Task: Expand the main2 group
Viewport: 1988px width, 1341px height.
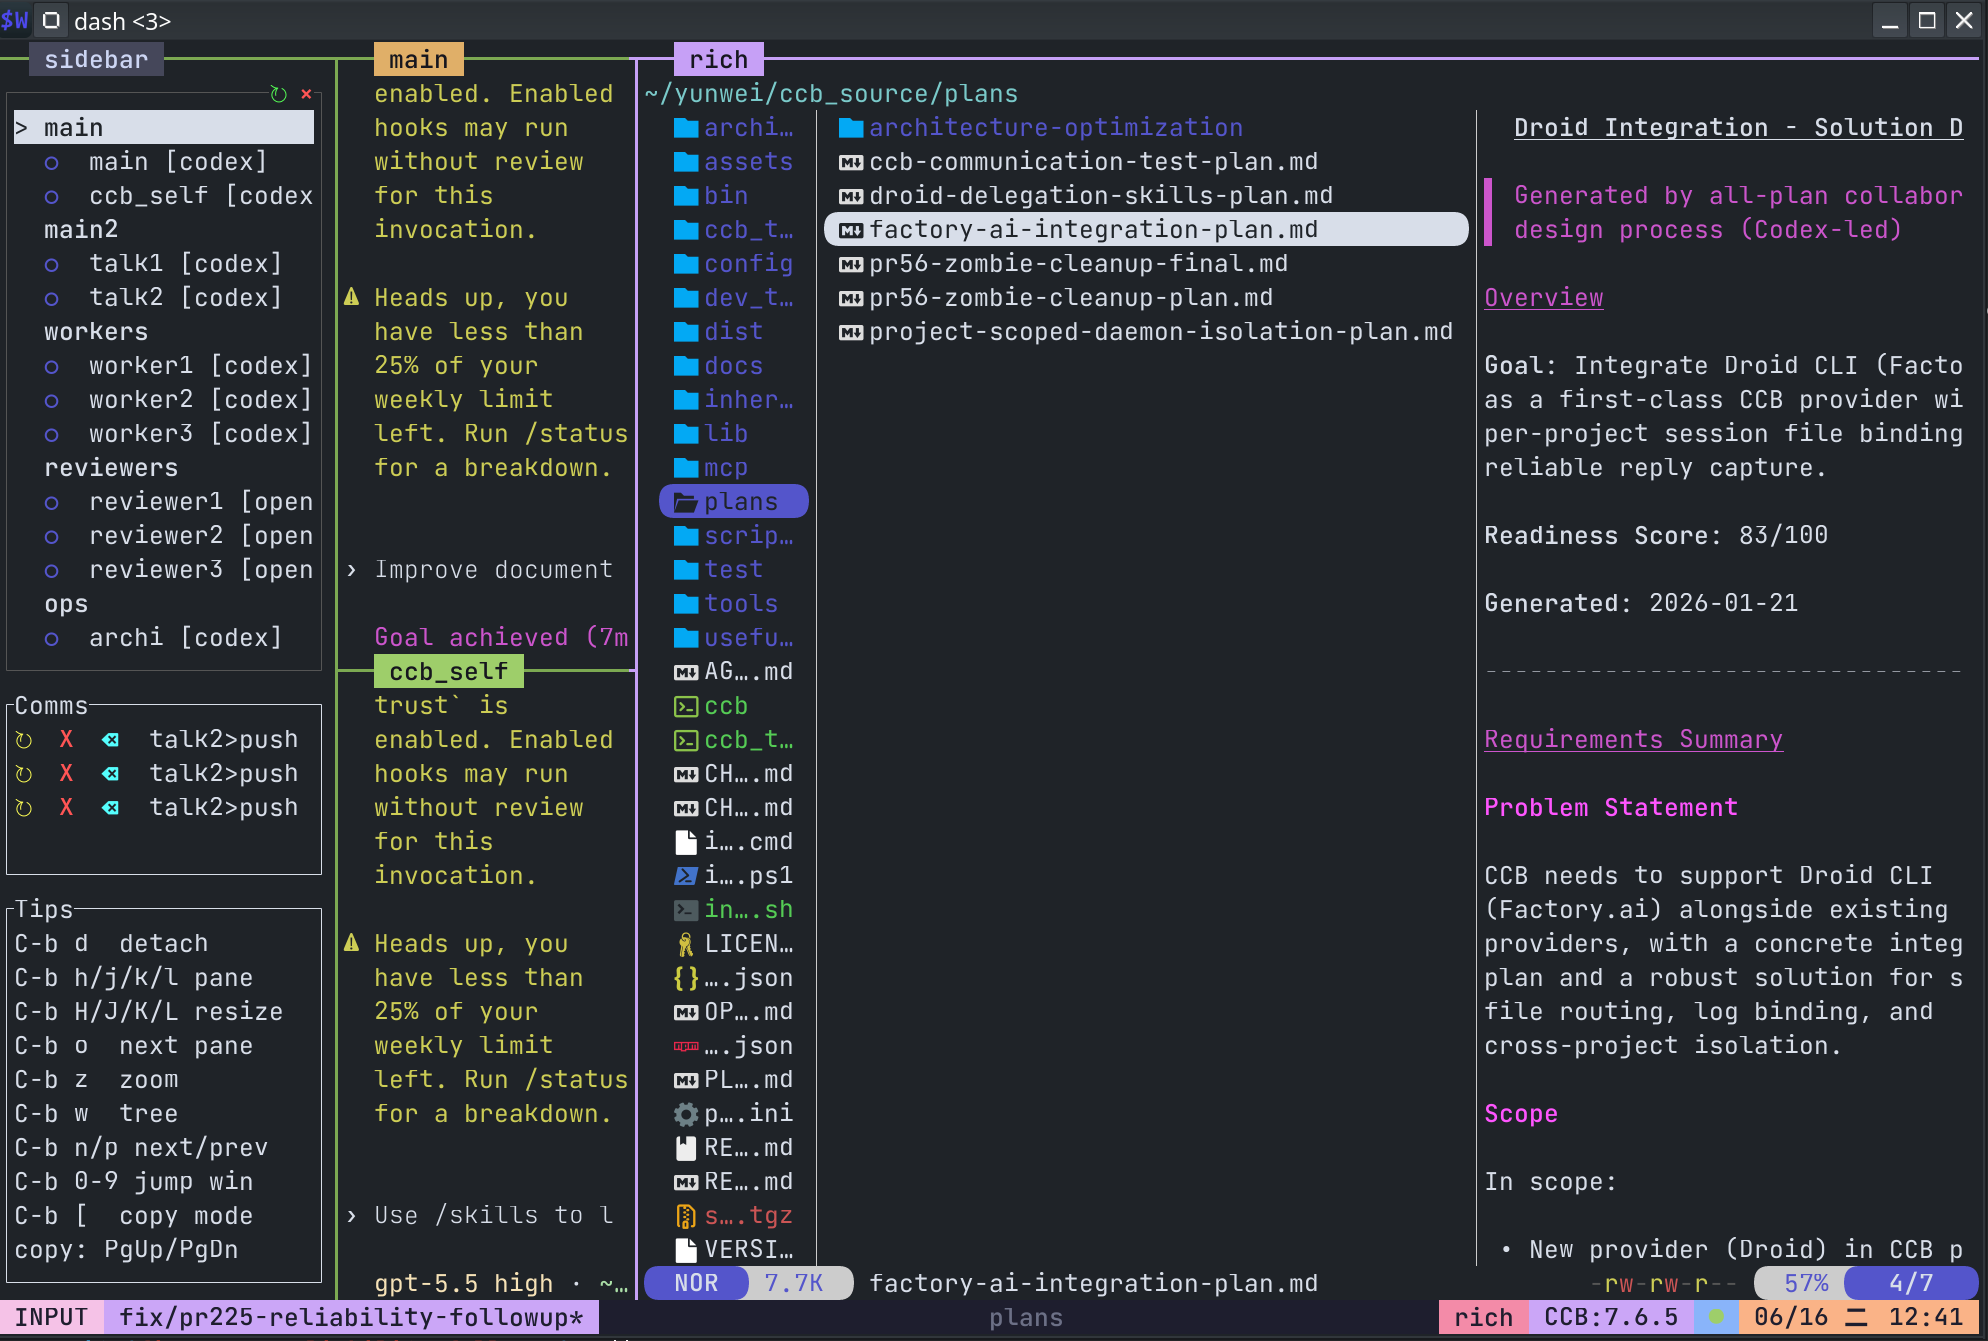Action: [x=81, y=230]
